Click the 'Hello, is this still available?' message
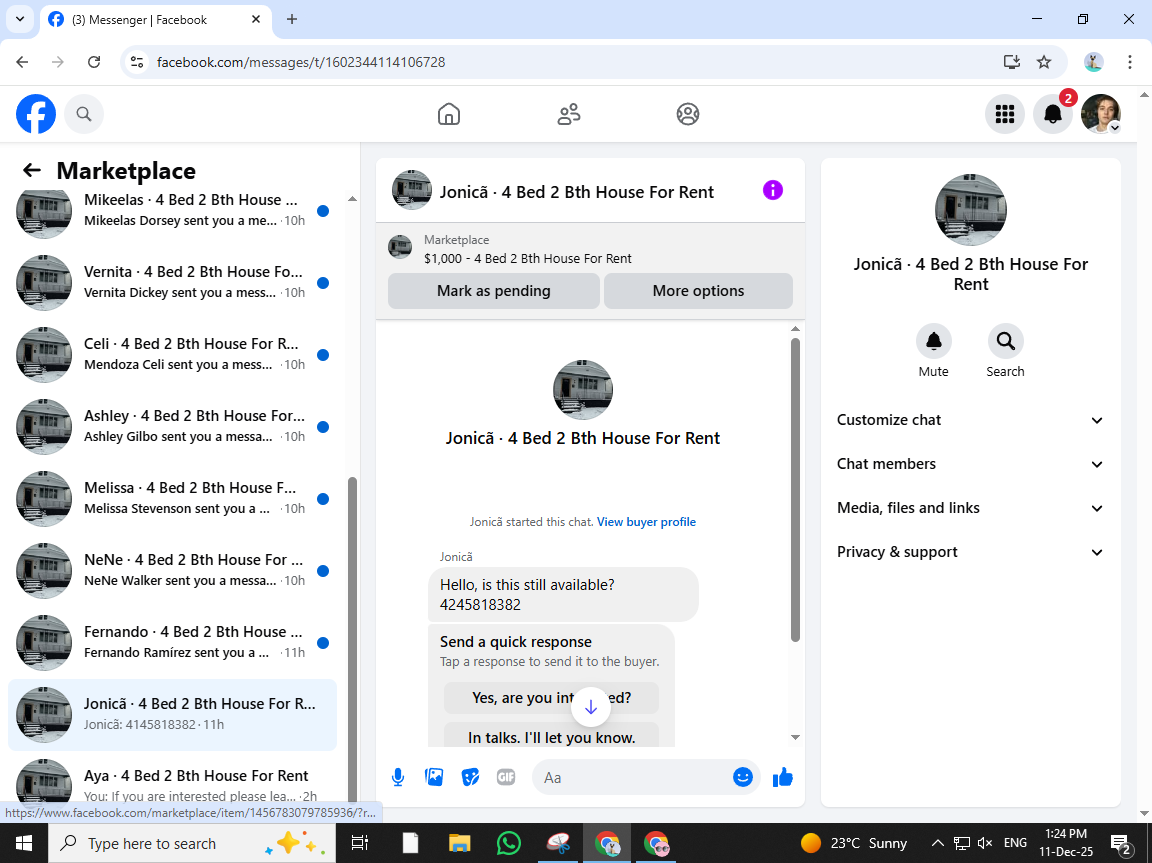Viewport: 1152px width, 863px height. [563, 595]
